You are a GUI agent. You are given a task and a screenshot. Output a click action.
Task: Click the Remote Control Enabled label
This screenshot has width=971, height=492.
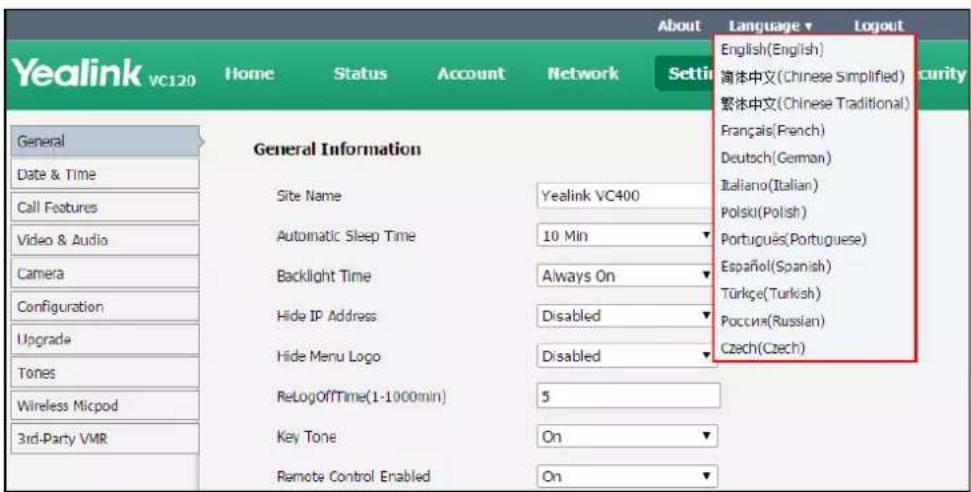click(x=353, y=477)
